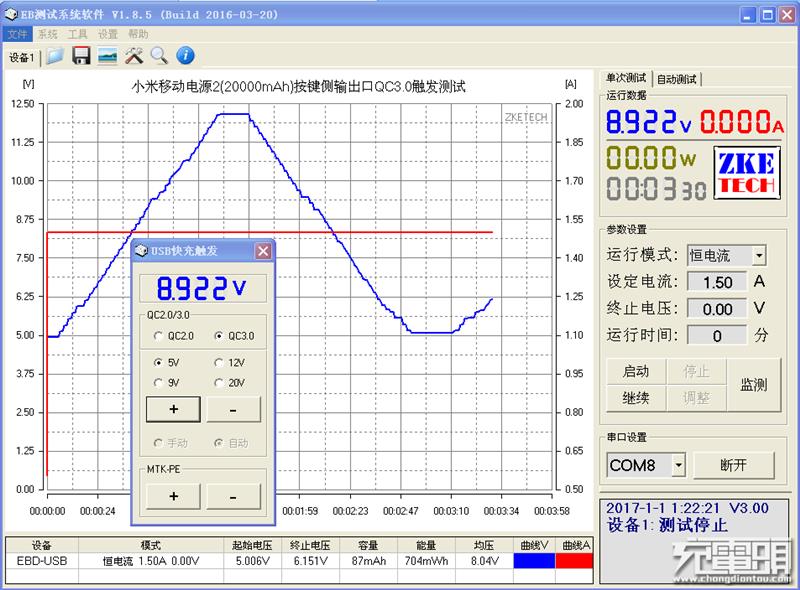The height and width of the screenshot is (590, 800).
Task: Click the 继续 button
Action: (x=636, y=398)
